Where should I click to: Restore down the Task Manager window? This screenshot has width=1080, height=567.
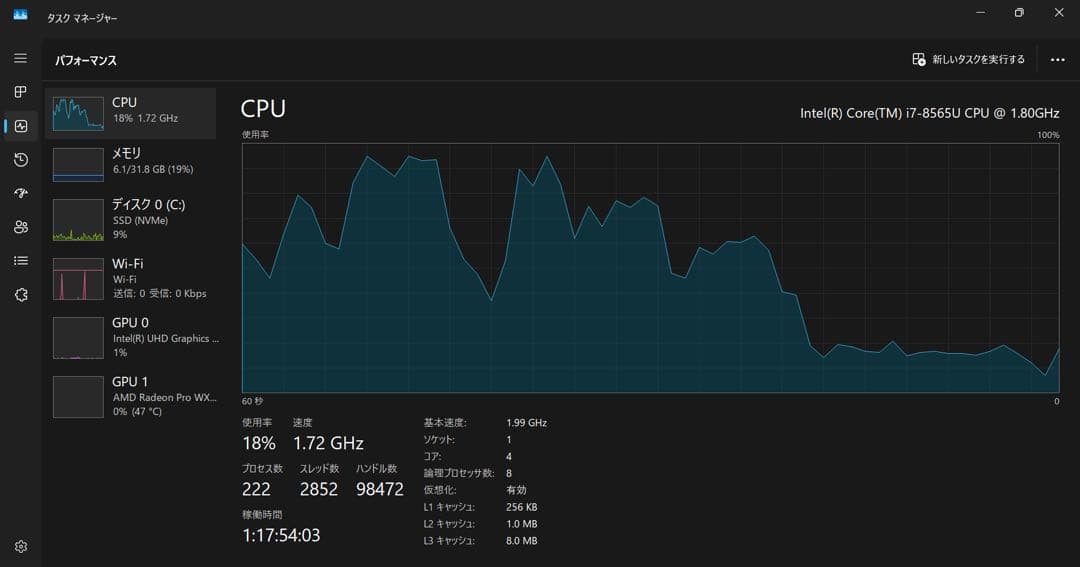coord(1019,13)
